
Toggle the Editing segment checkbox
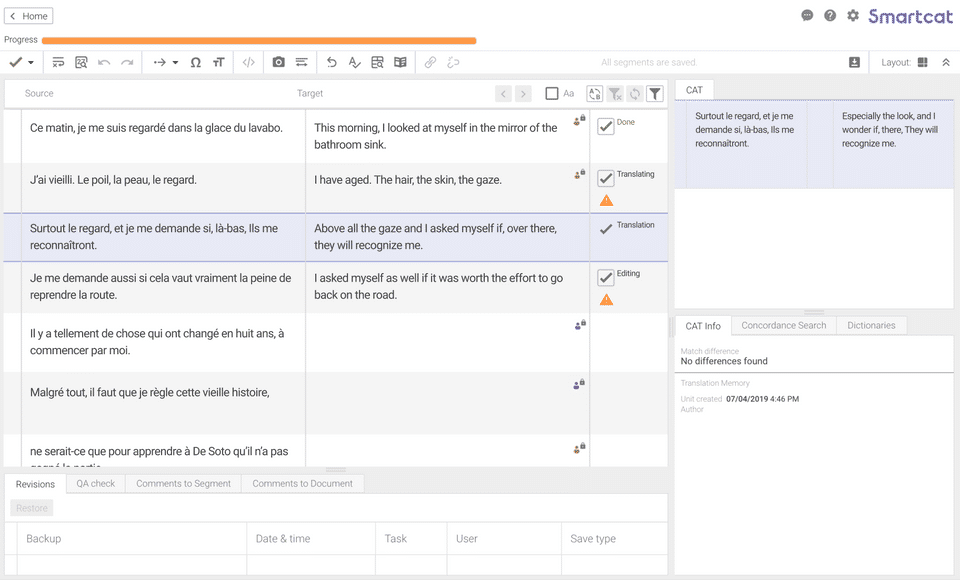(x=606, y=278)
